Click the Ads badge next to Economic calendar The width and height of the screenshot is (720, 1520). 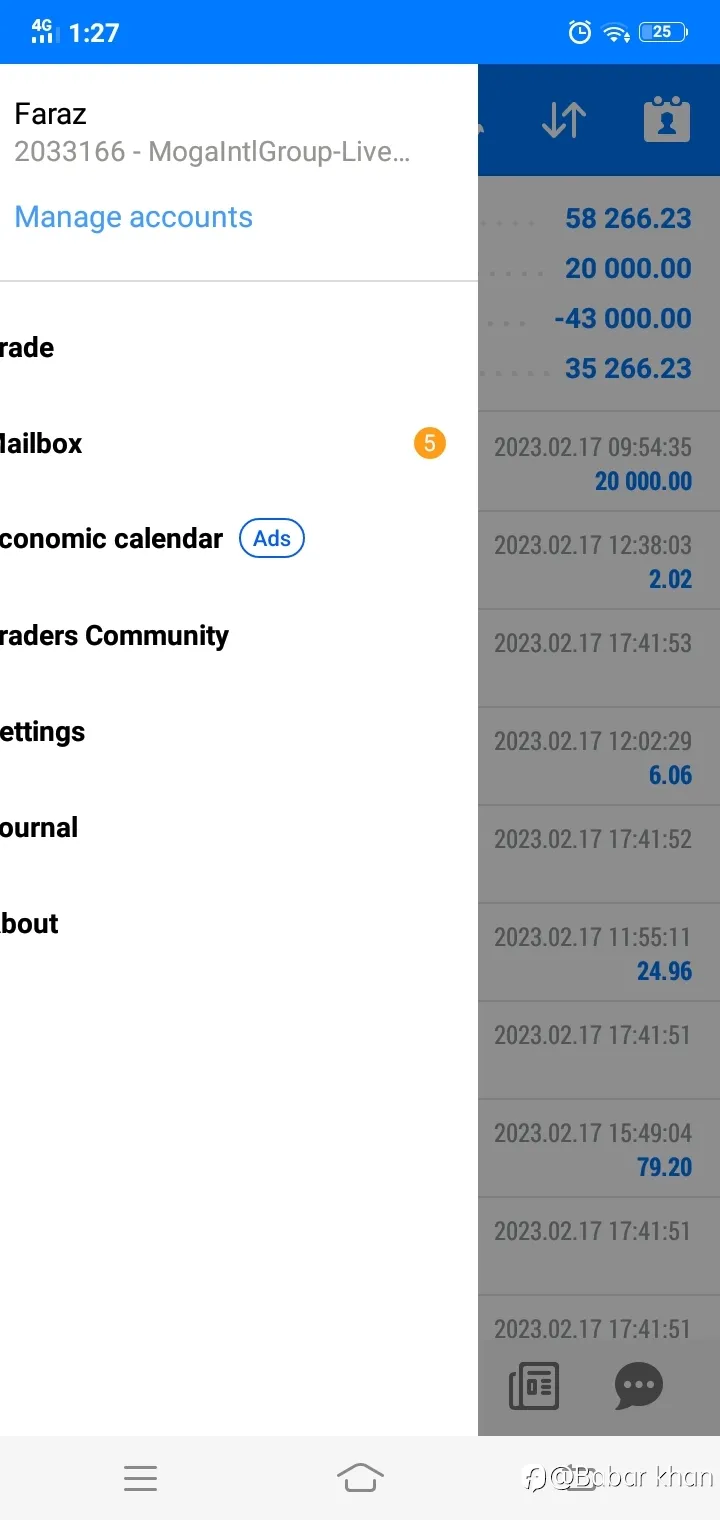(272, 538)
